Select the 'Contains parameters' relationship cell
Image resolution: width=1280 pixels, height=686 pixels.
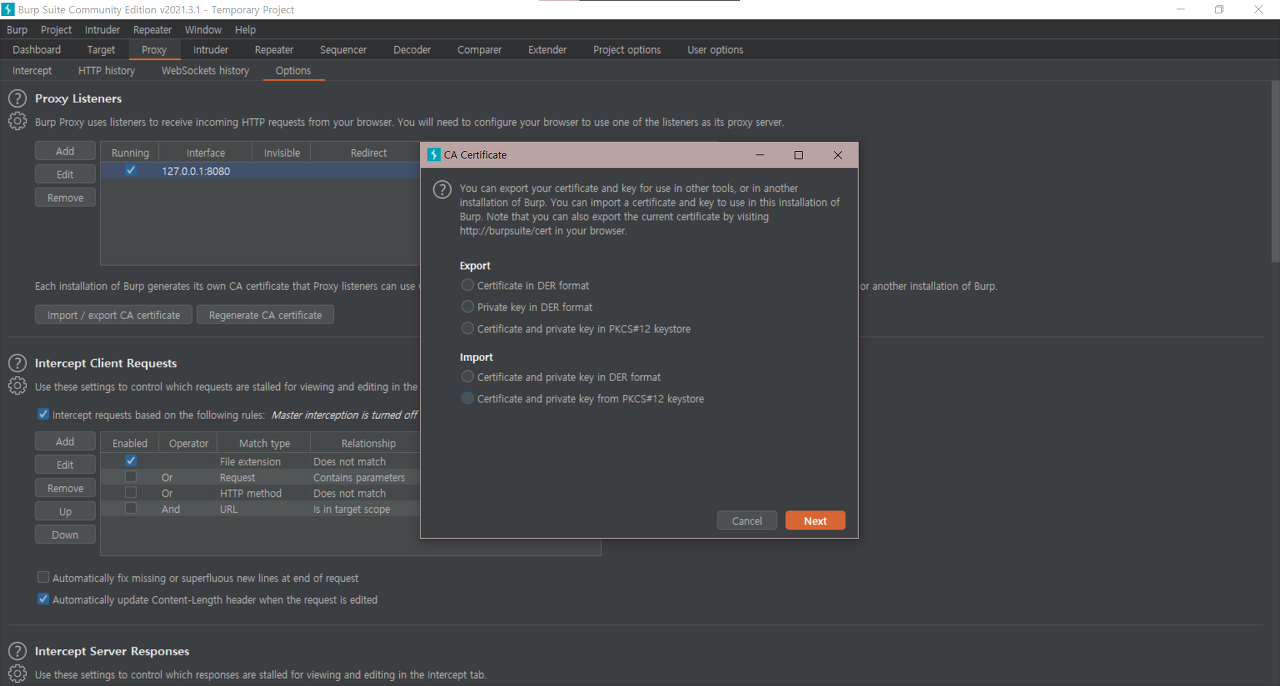pos(365,477)
